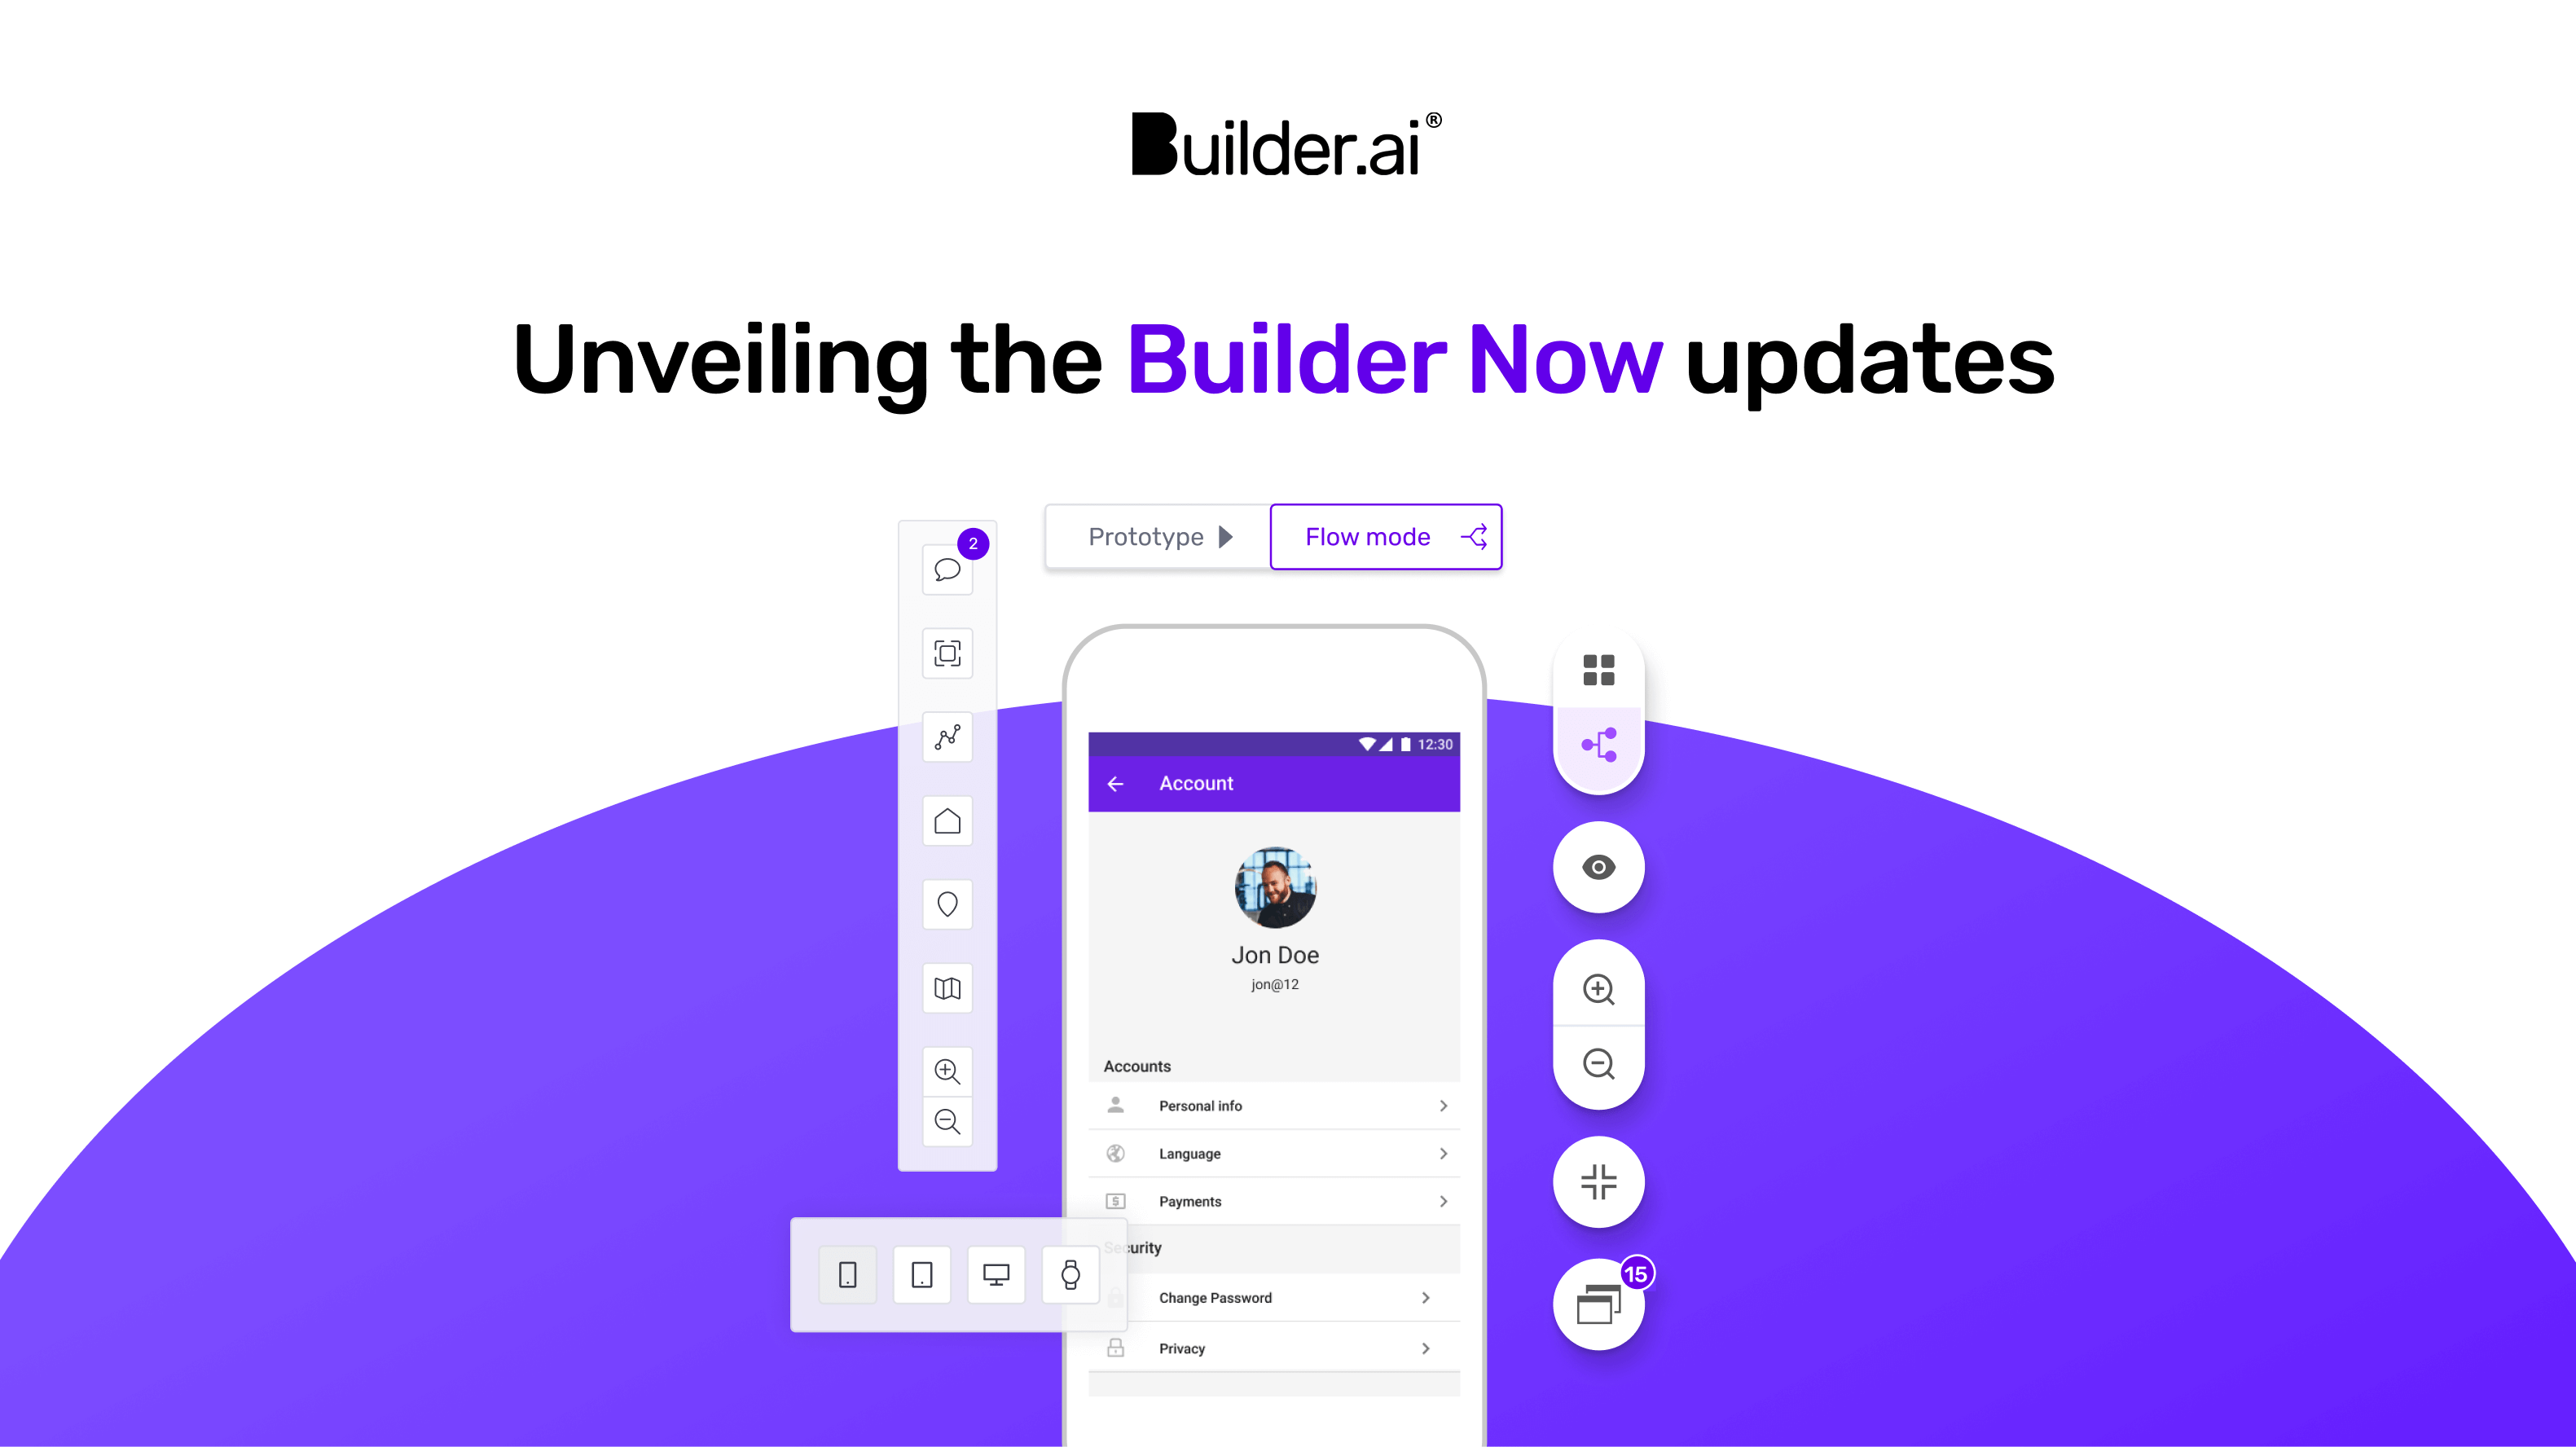Select the map/layout tool

pyautogui.click(x=948, y=987)
